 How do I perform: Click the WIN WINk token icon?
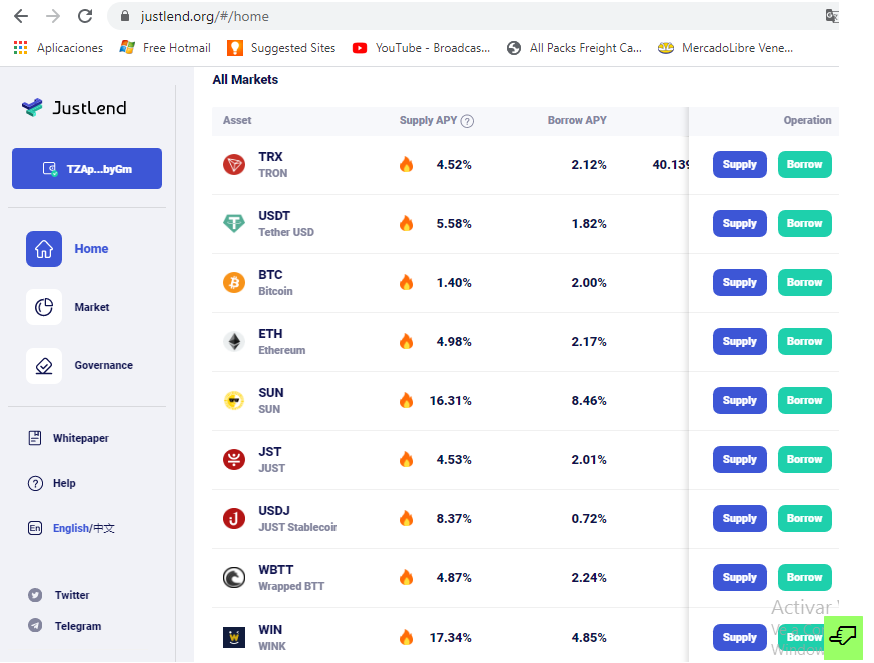coord(234,637)
